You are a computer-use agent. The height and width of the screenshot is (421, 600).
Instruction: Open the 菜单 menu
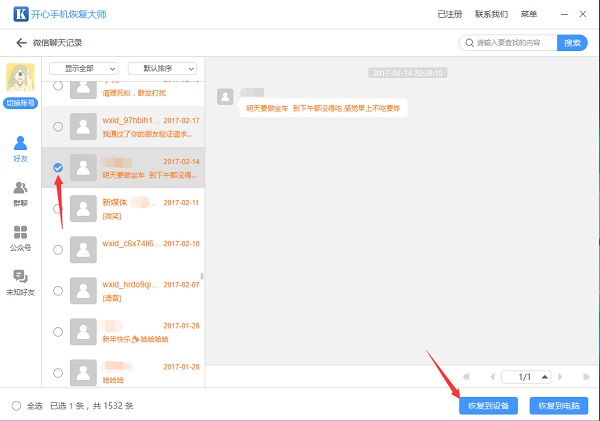[x=528, y=14]
